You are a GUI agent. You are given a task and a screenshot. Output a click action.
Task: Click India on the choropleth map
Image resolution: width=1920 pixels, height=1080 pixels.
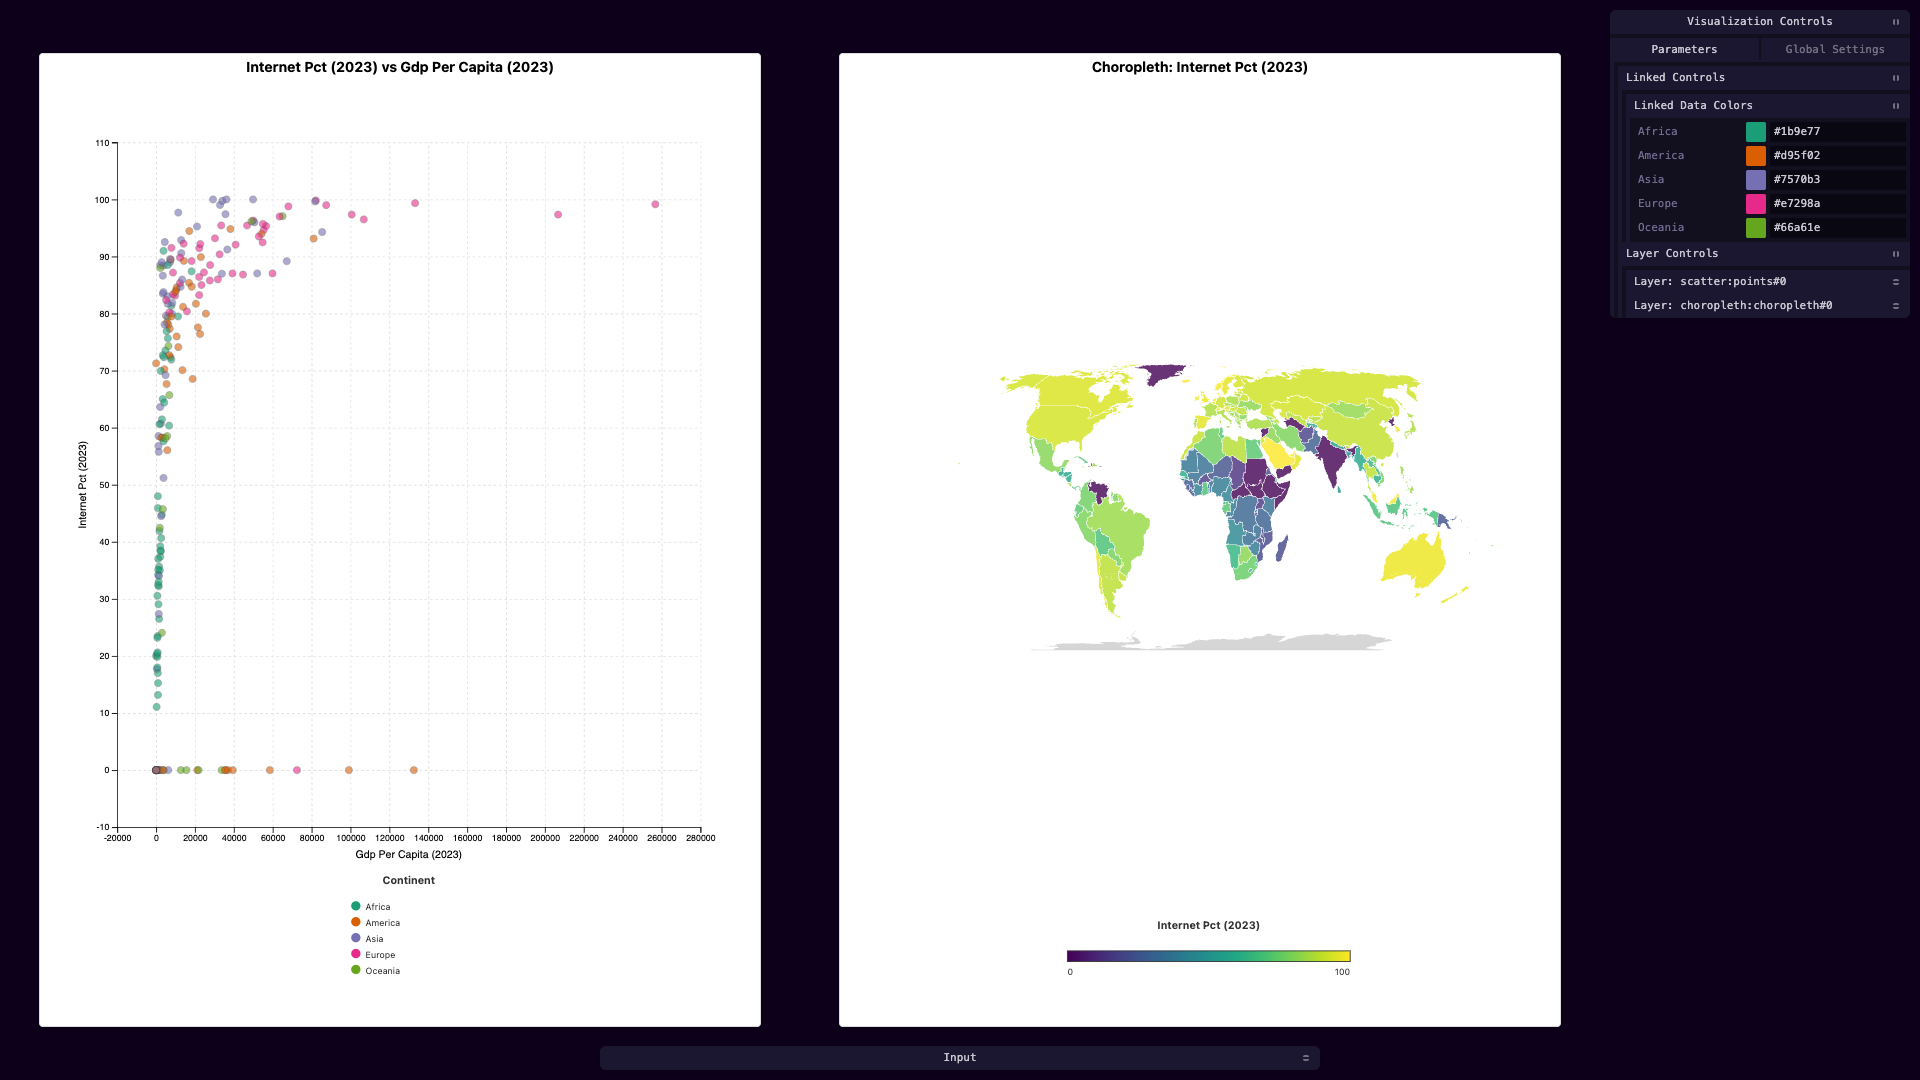tap(1332, 460)
